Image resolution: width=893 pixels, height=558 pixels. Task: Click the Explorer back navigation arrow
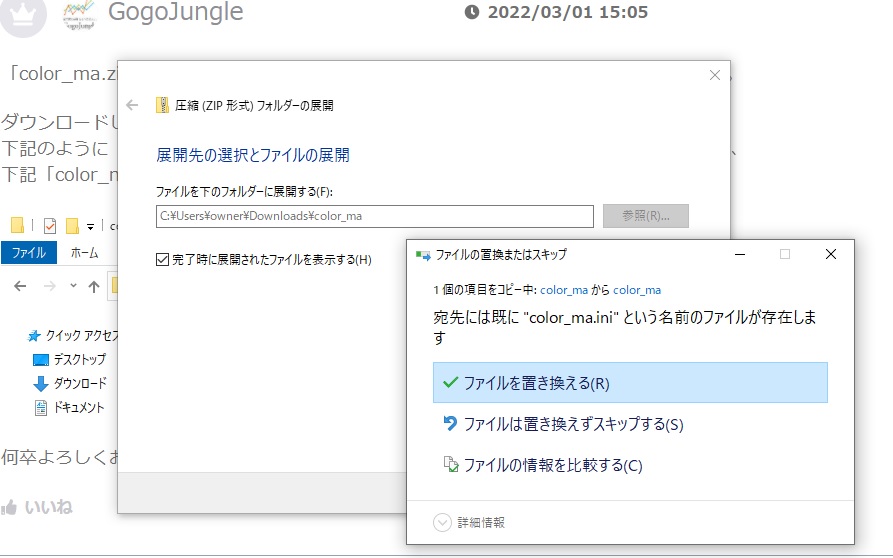click(21, 287)
